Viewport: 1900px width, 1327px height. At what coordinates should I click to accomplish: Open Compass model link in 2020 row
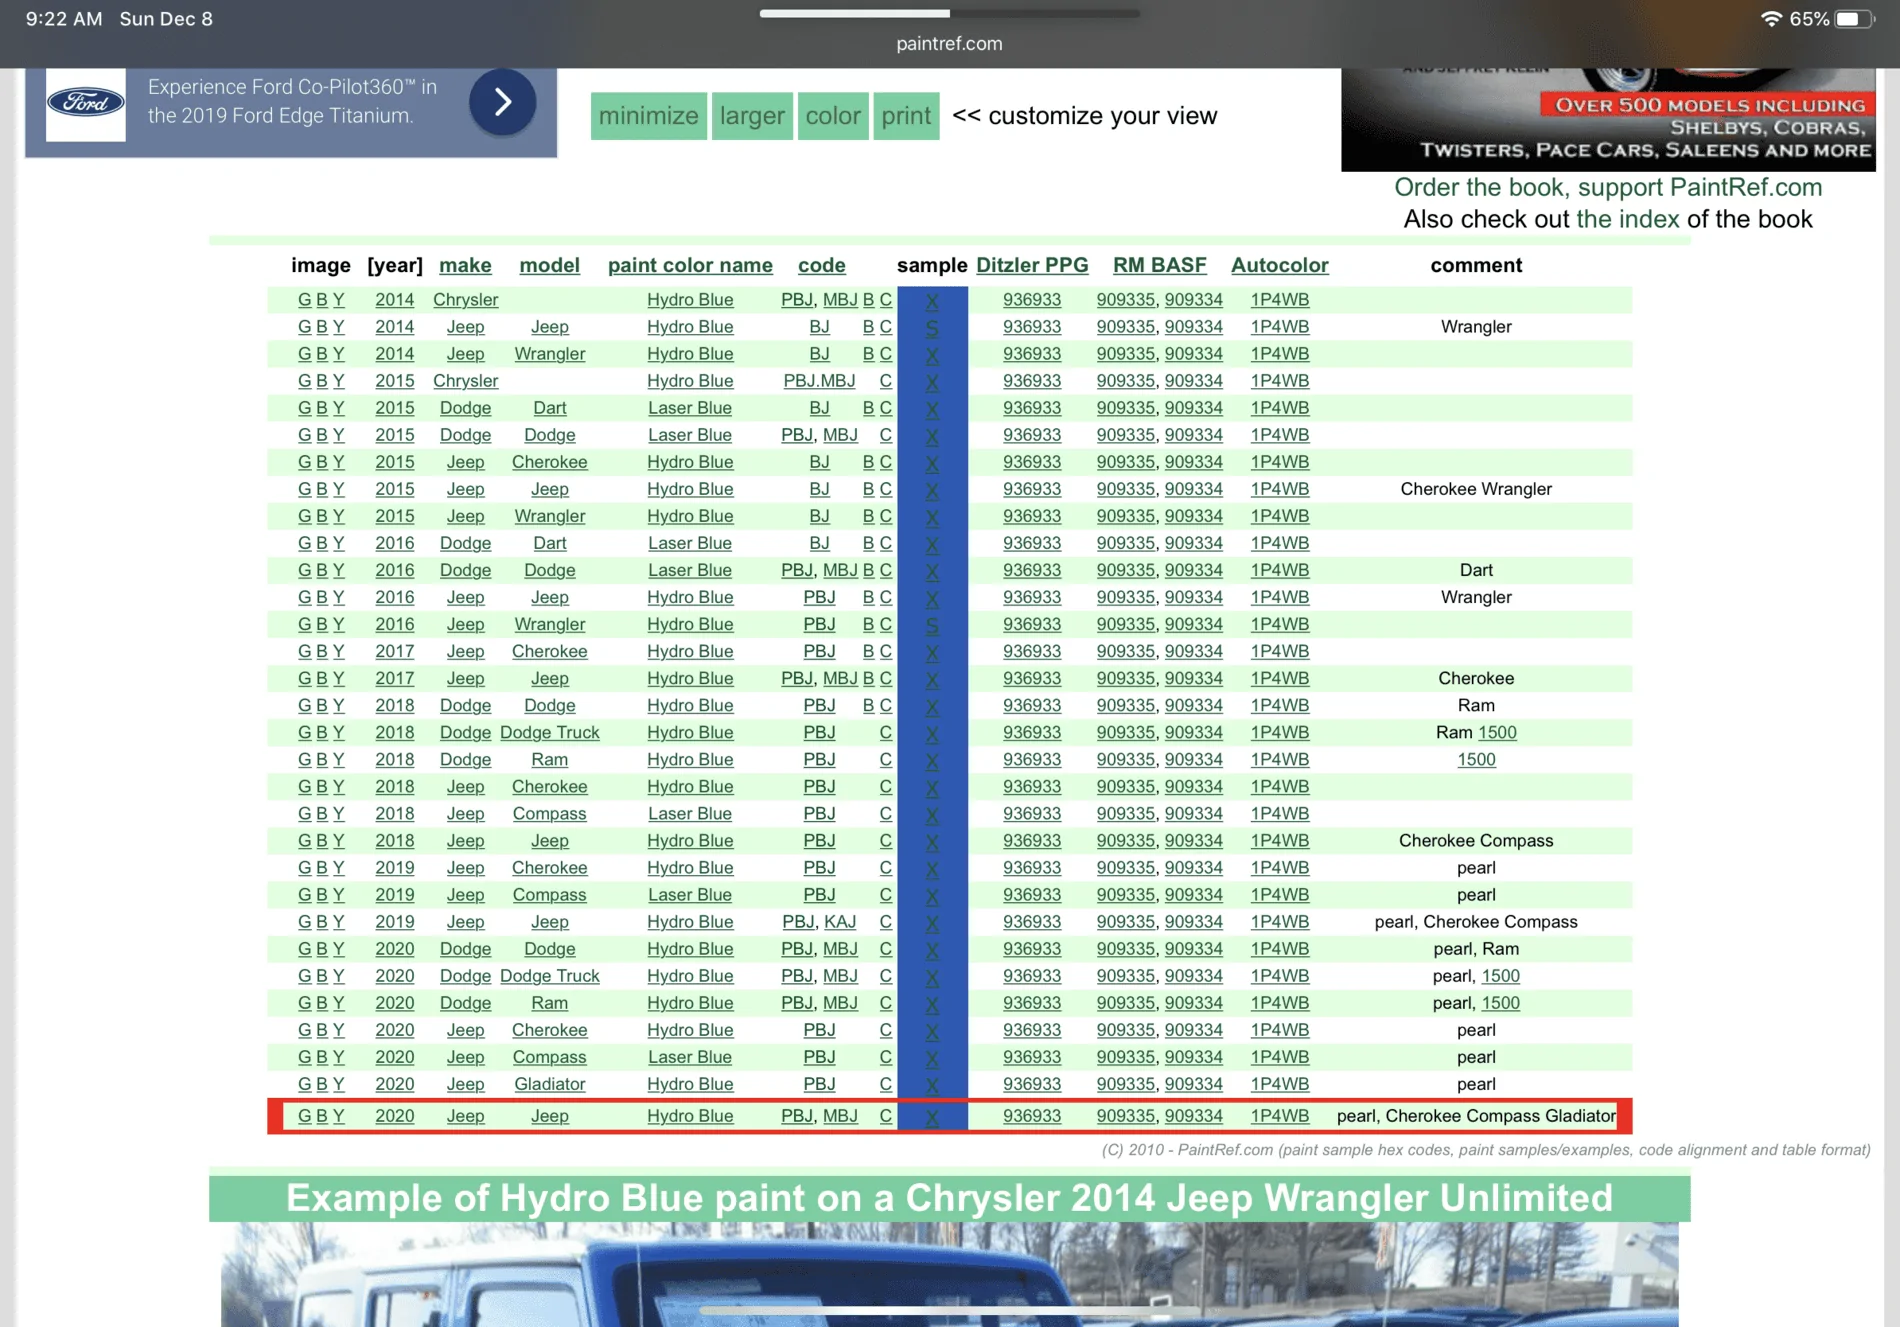550,1057
